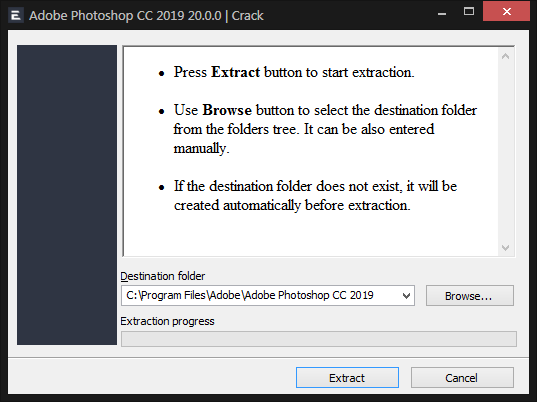Open the Browse... folder picker
537x402 pixels.
click(470, 296)
